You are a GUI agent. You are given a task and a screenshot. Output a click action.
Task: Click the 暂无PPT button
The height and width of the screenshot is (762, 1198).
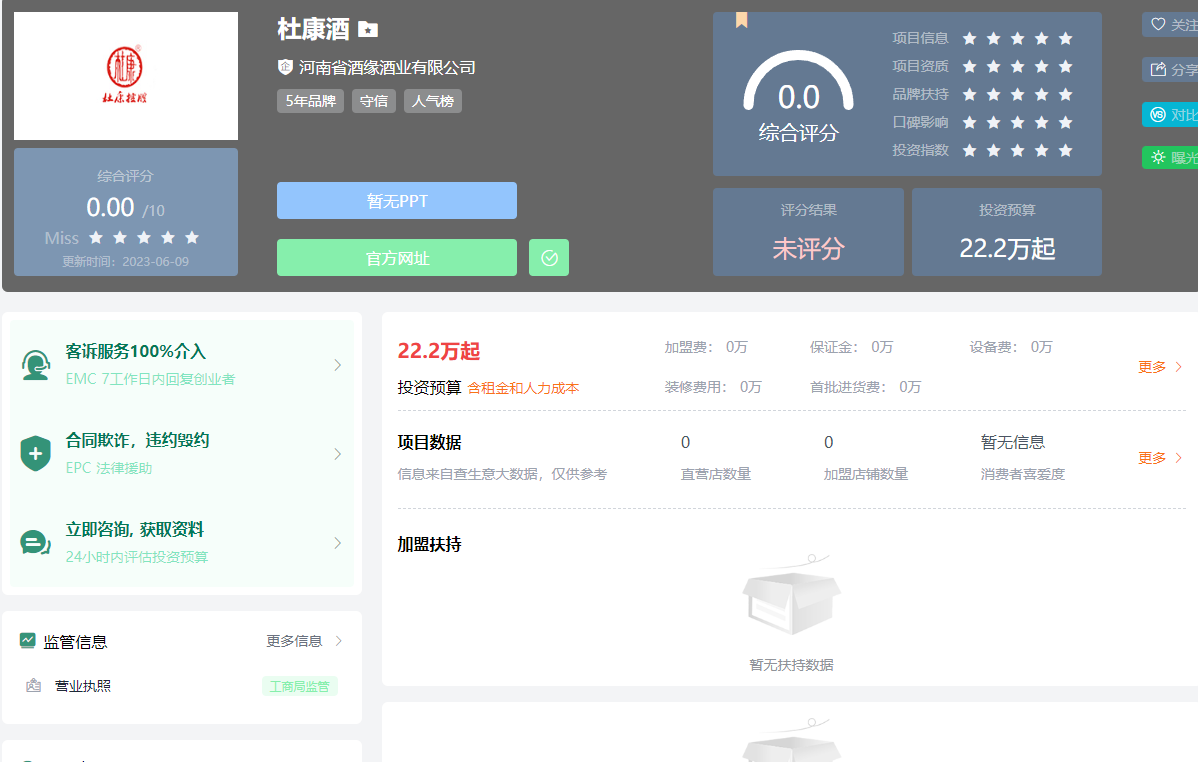(x=397, y=201)
